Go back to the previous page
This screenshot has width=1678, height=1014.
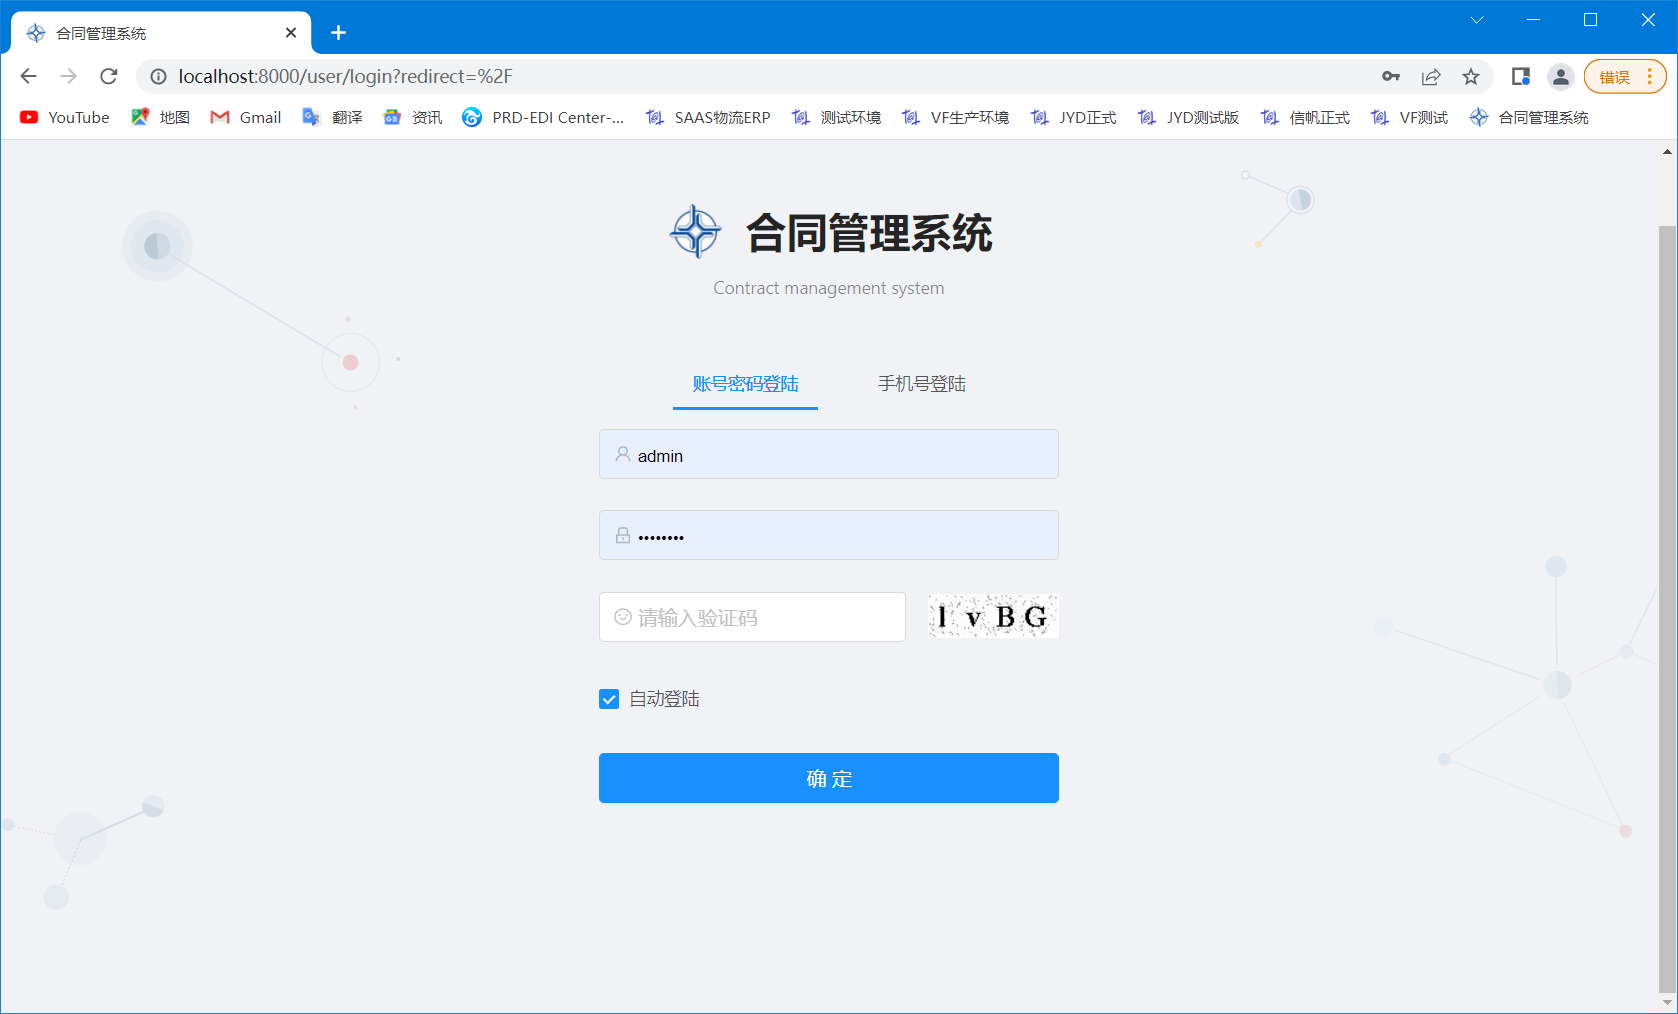(28, 76)
